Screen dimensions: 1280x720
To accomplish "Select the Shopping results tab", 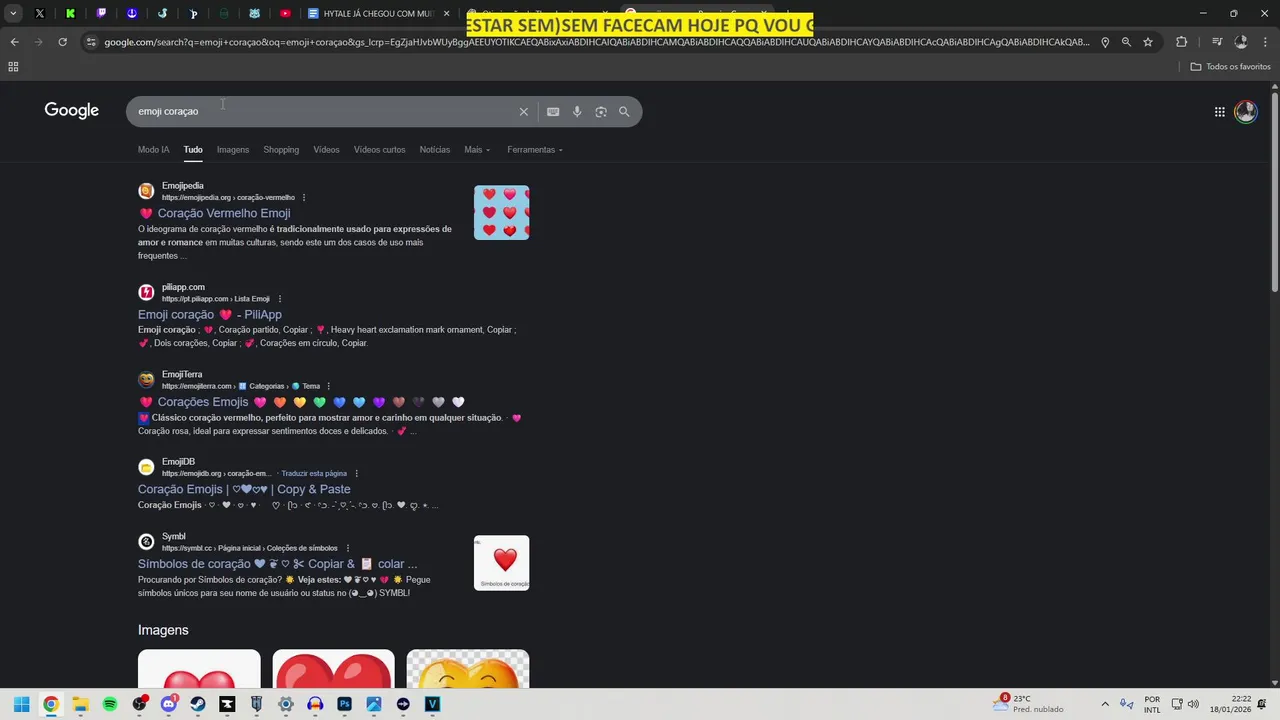I will point(281,150).
